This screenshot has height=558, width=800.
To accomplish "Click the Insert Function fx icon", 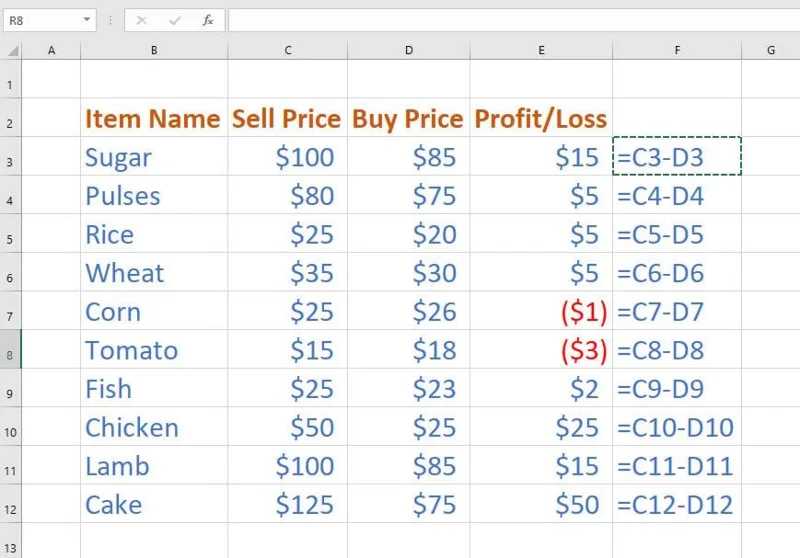I will 208,20.
